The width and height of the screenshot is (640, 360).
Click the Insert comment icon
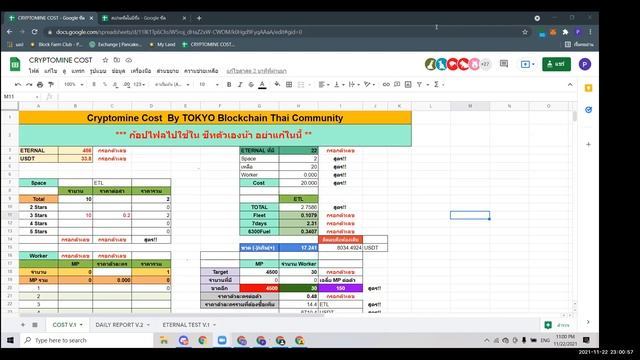(x=397, y=84)
